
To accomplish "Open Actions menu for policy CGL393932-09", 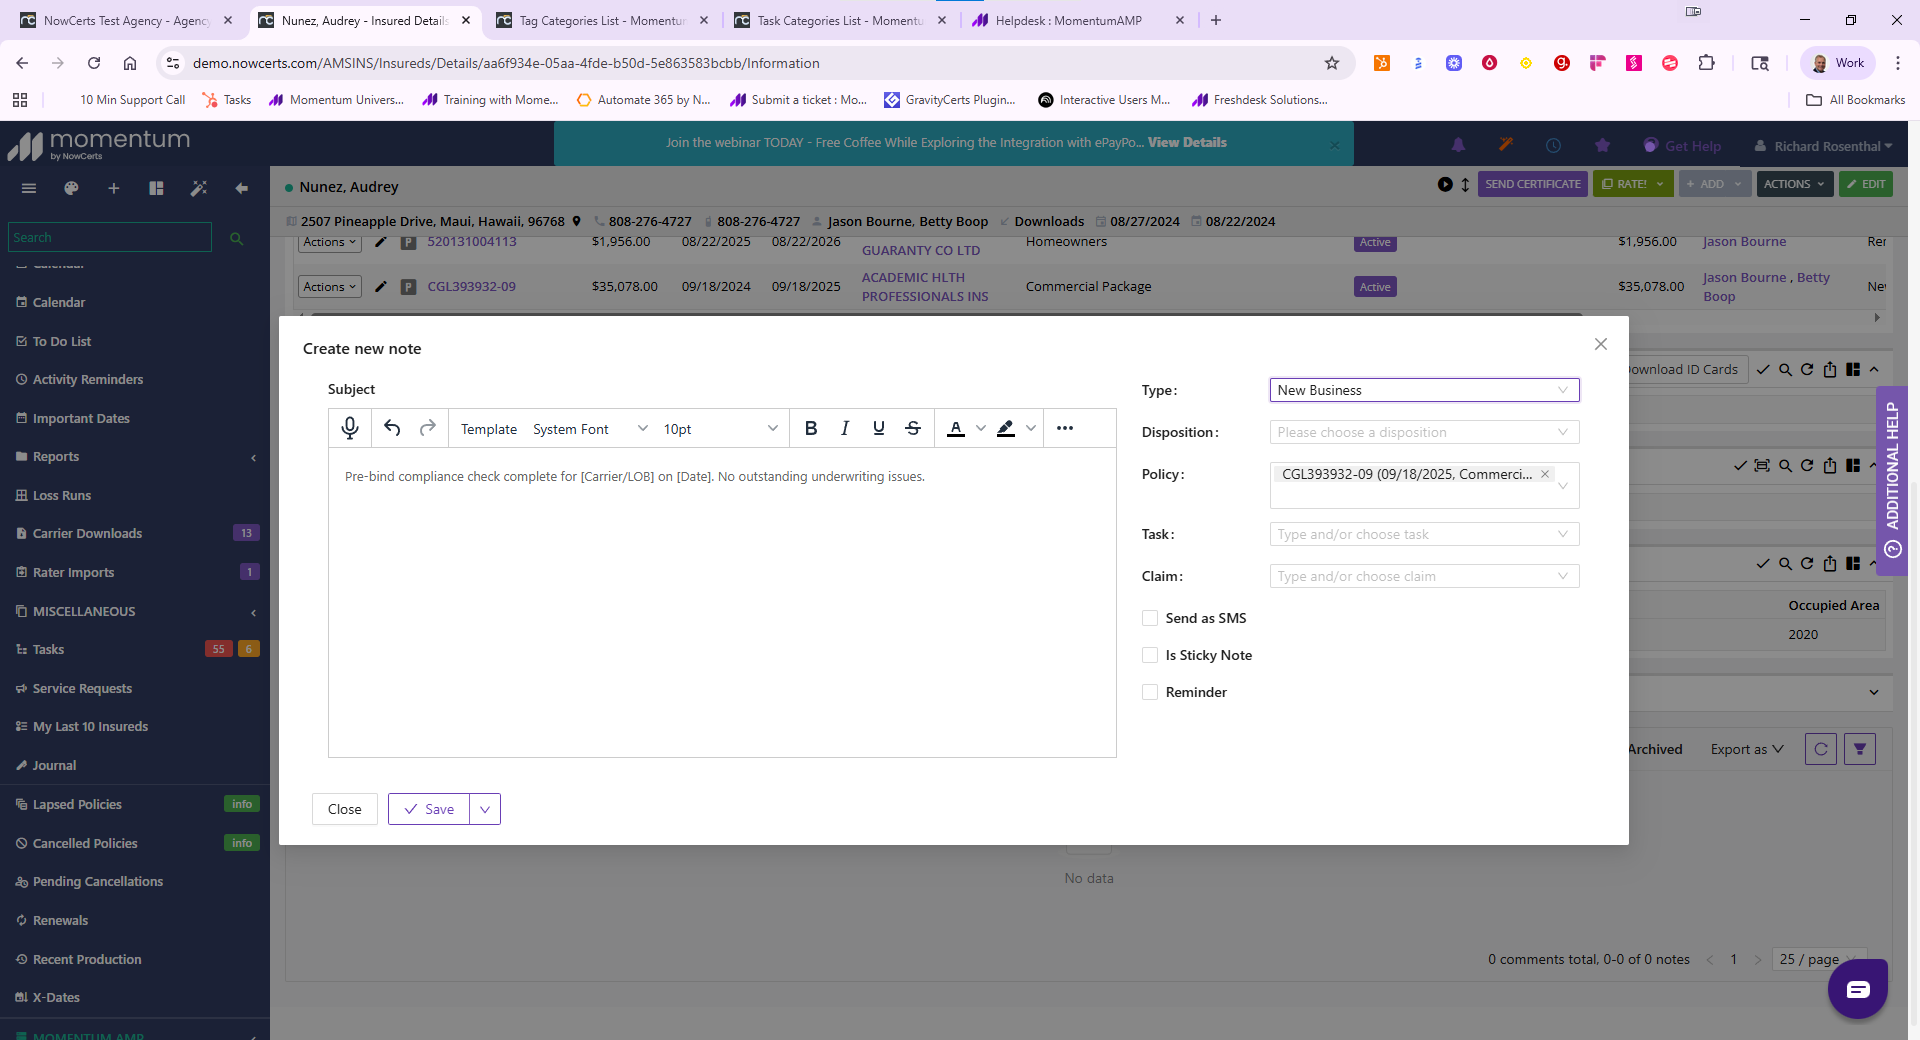I will 329,287.
